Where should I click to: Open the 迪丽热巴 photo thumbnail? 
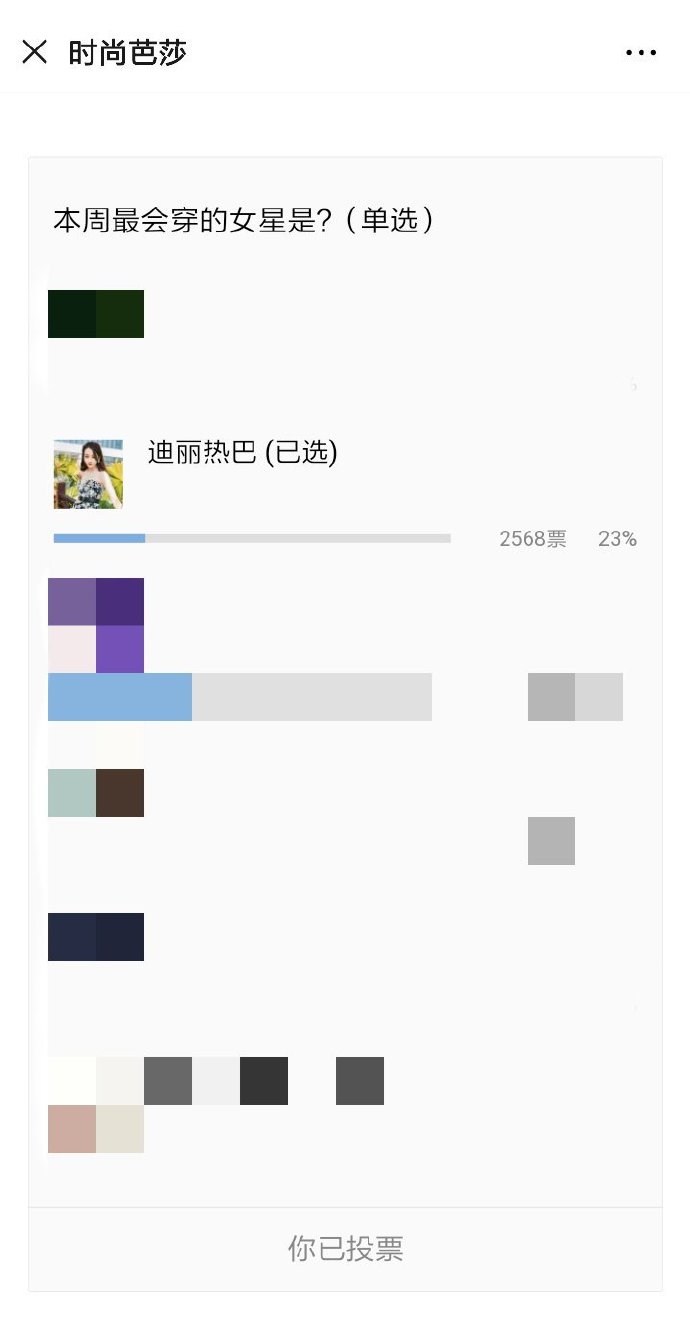[88, 474]
